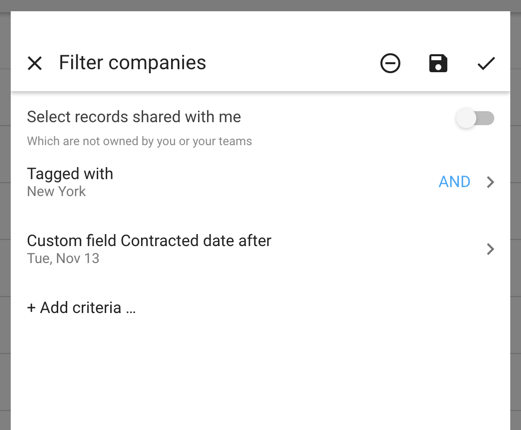The image size is (521, 430).
Task: Save the filter with the floppy disk icon
Action: point(438,63)
